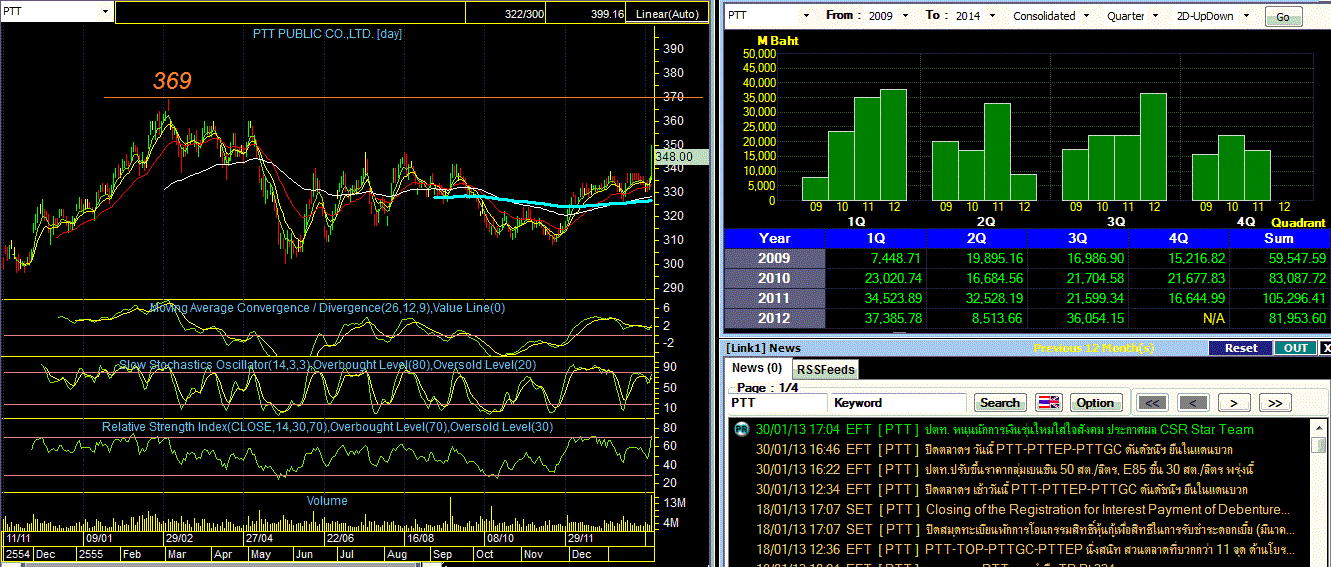Click the Go button
The height and width of the screenshot is (567, 1331).
(1284, 17)
